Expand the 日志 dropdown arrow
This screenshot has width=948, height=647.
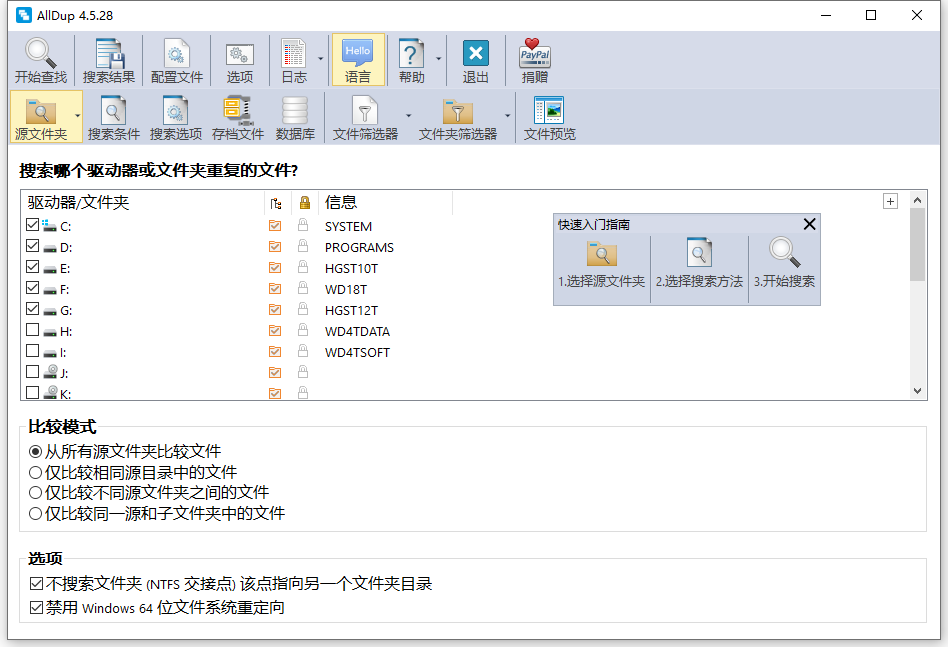(x=320, y=59)
